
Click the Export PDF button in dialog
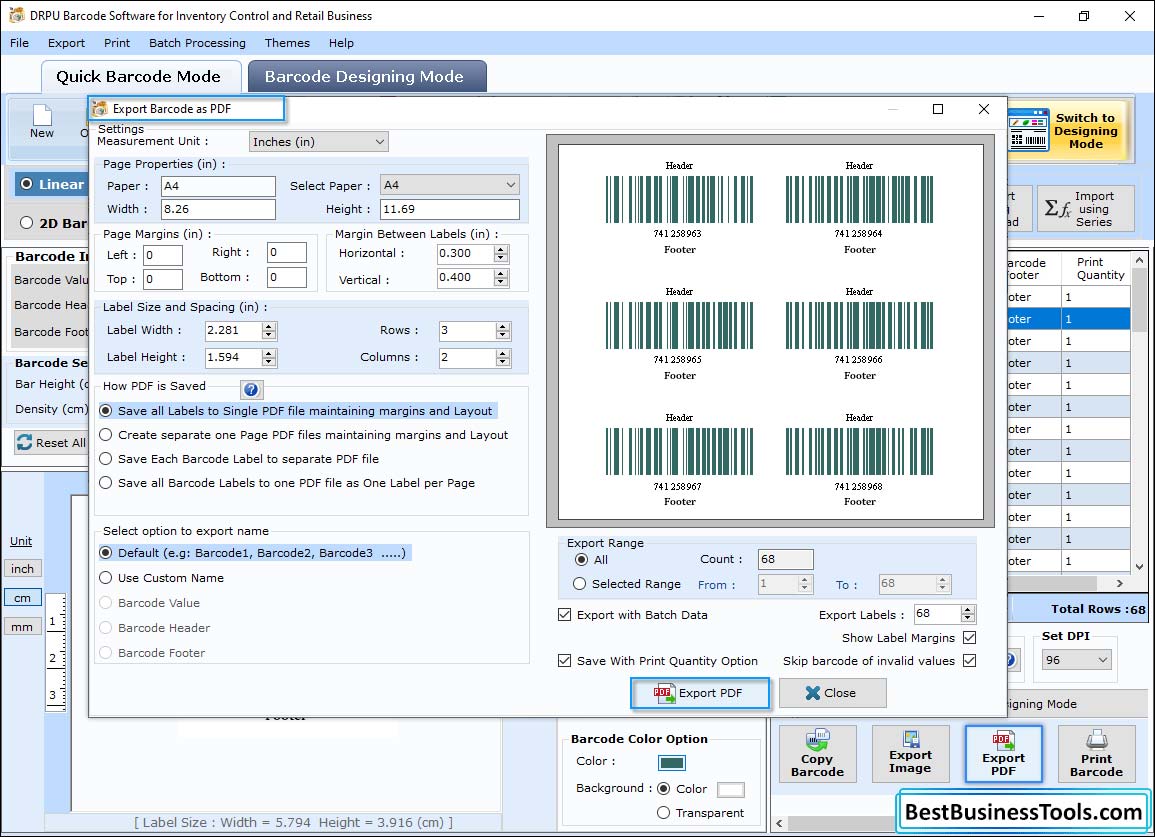[700, 693]
